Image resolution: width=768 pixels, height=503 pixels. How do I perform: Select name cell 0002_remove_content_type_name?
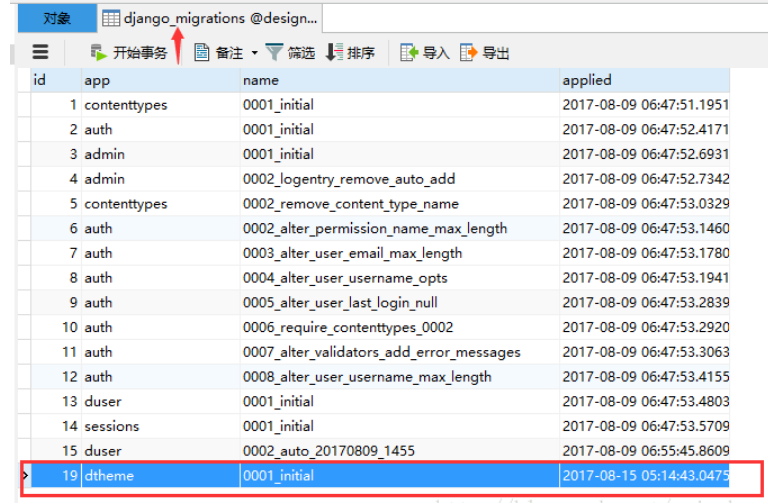(400, 204)
